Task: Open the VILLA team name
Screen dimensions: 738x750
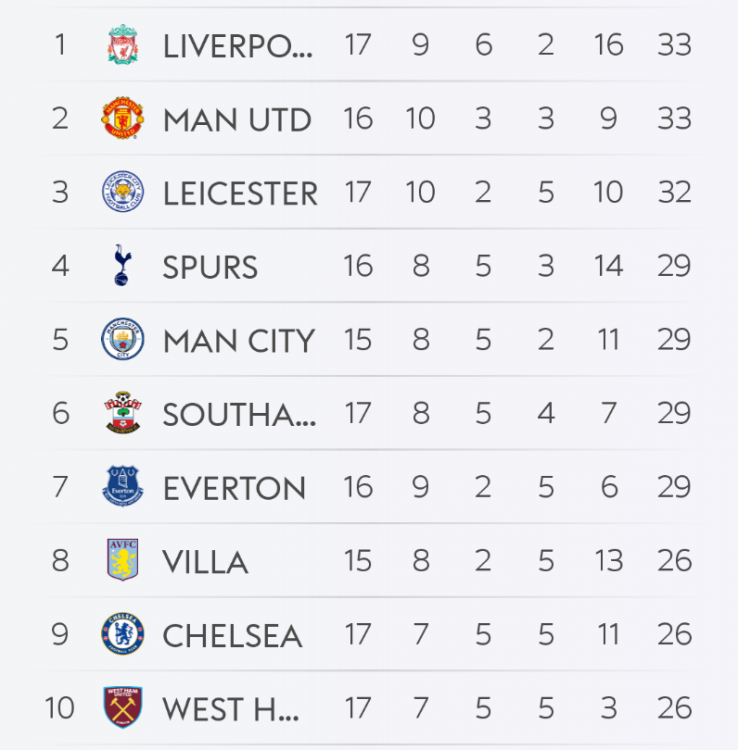Action: coord(205,562)
